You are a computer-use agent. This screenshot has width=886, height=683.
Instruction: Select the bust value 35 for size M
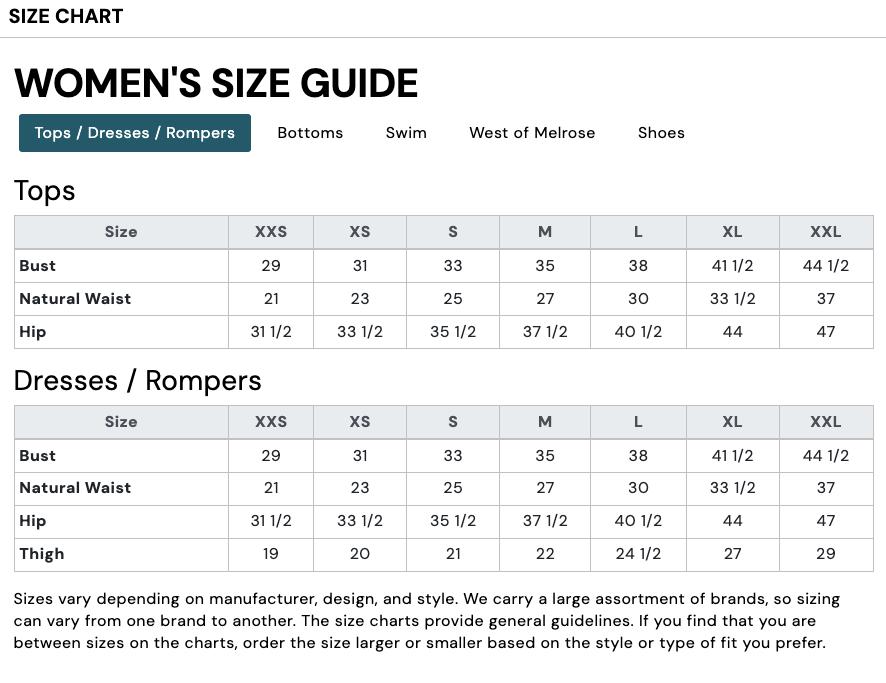[x=545, y=265]
